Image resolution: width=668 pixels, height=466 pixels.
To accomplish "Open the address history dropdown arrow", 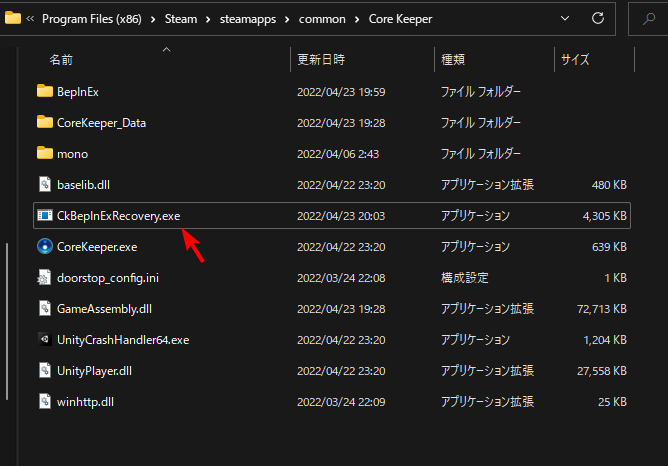I will (x=565, y=18).
